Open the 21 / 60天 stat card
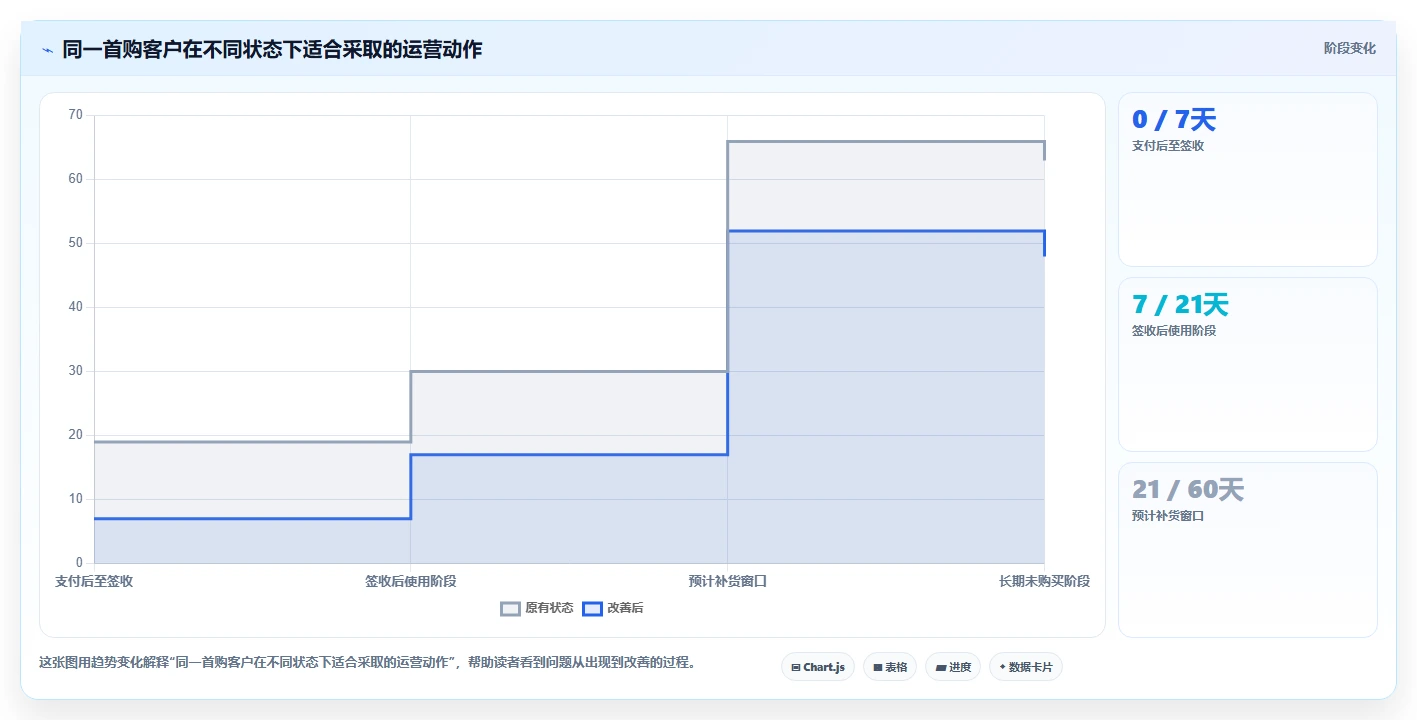 pyautogui.click(x=1247, y=550)
